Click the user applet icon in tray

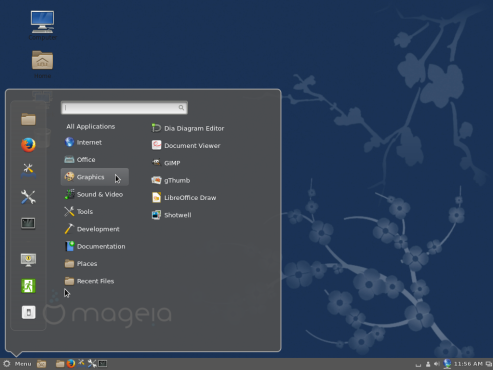click(428, 364)
